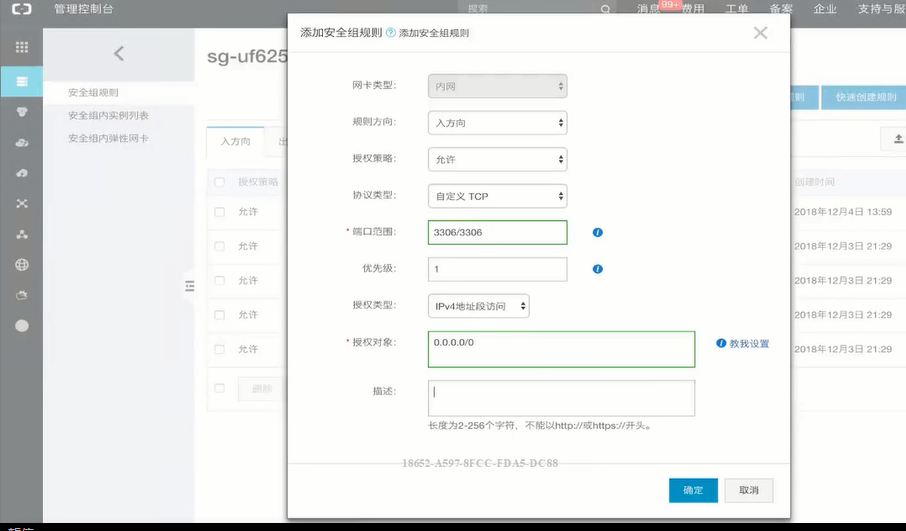Viewport: 906px width, 531px height.
Task: Open the 授权策略 dropdown showing 允许
Action: pos(497,159)
